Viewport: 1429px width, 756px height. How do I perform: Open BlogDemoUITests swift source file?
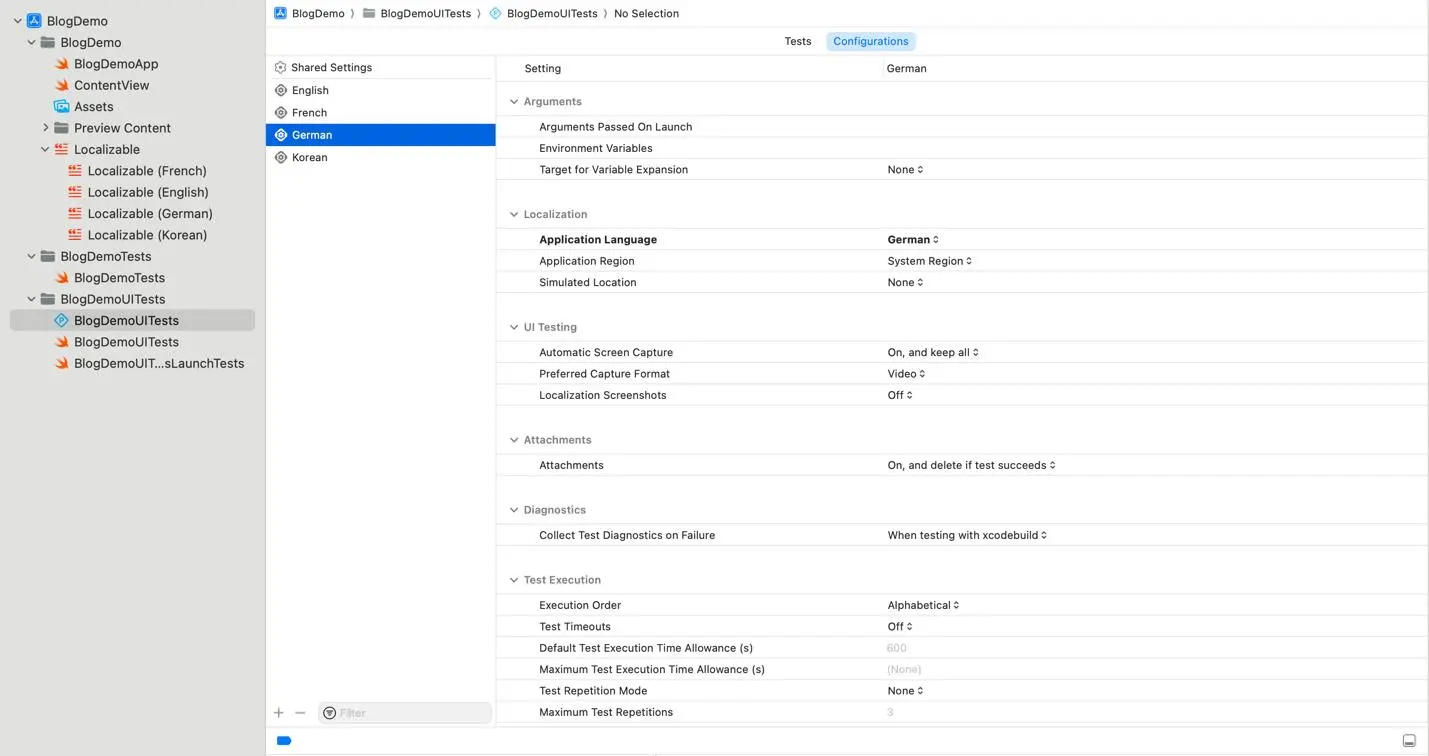[126, 342]
